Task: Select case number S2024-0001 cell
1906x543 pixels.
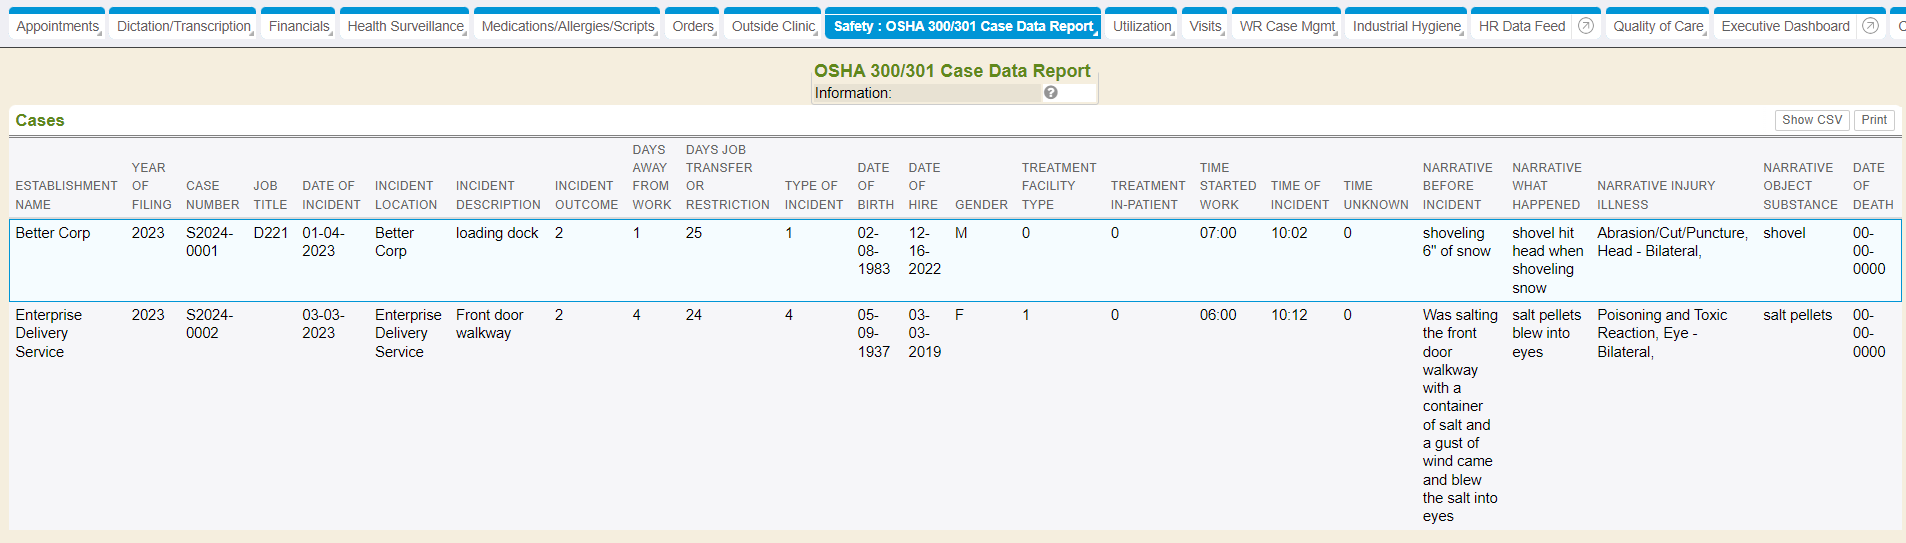Action: click(209, 242)
